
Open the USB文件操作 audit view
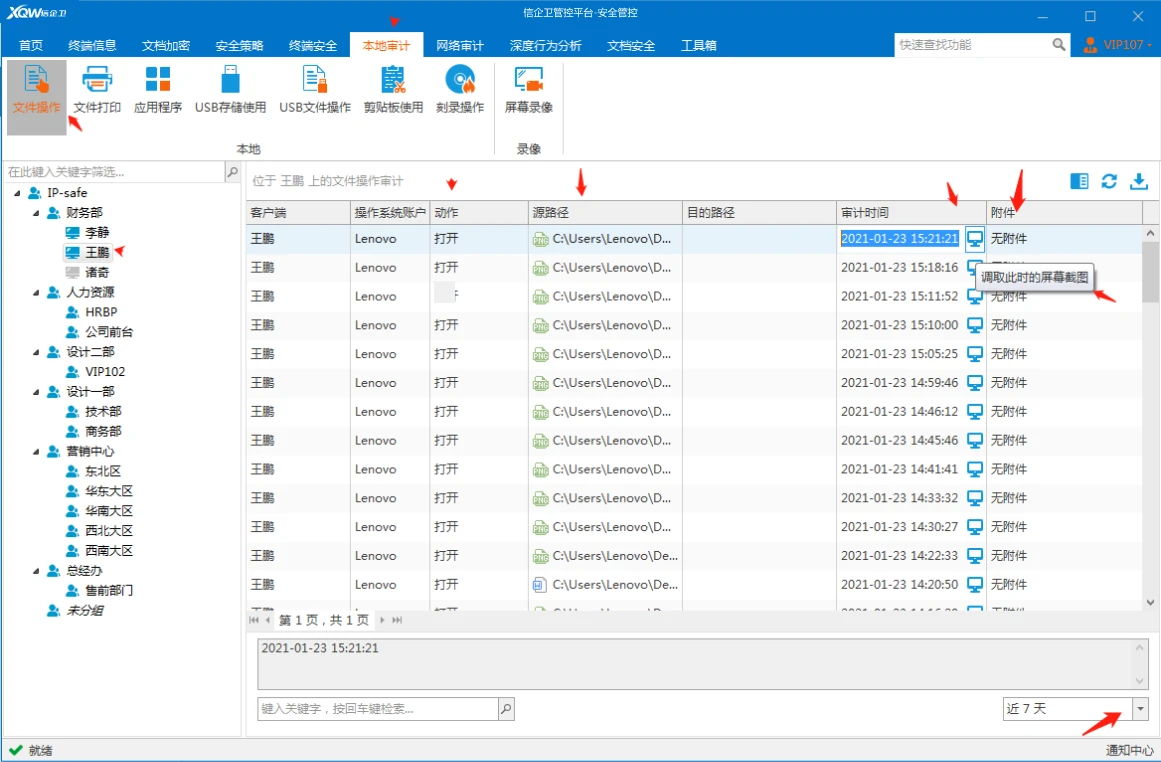pyautogui.click(x=315, y=90)
